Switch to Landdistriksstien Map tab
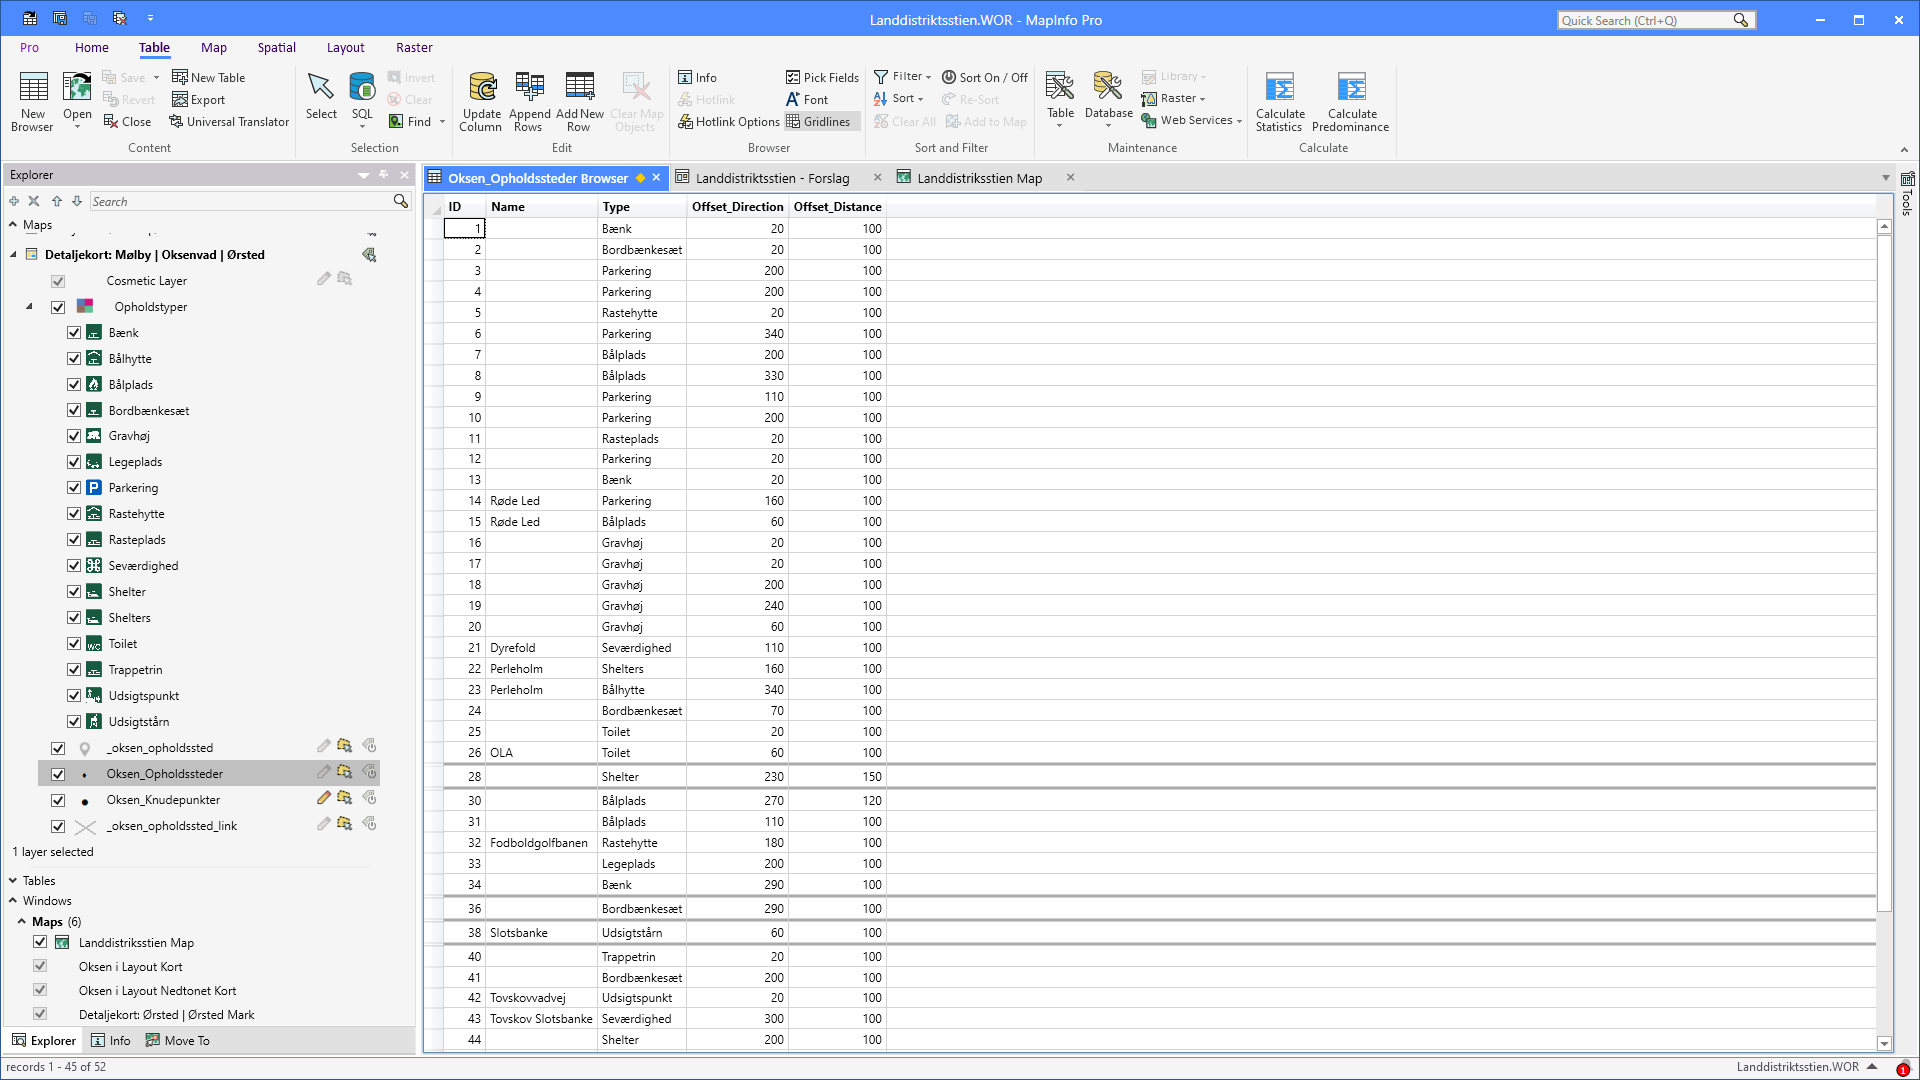The height and width of the screenshot is (1080, 1920). click(978, 178)
